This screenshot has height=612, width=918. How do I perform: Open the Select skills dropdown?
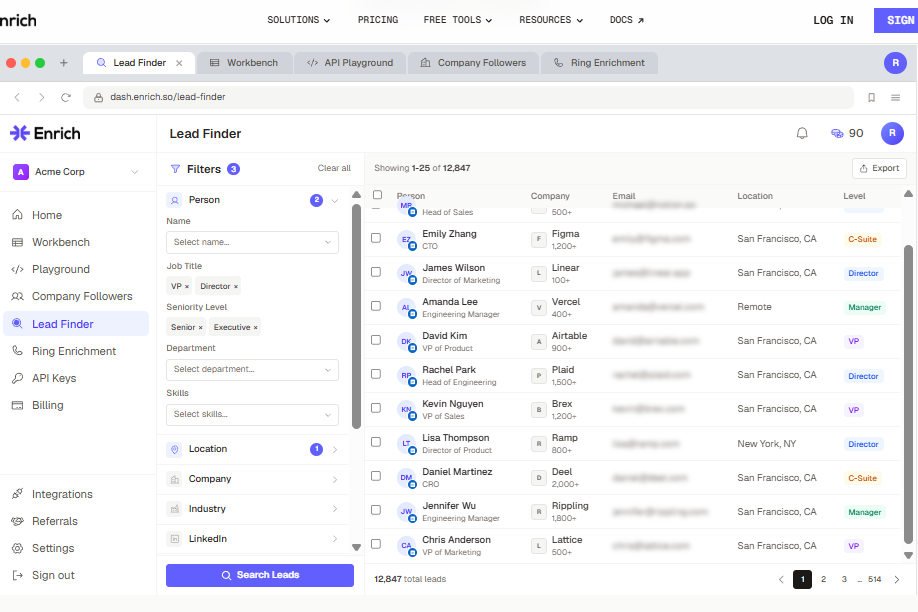point(252,415)
